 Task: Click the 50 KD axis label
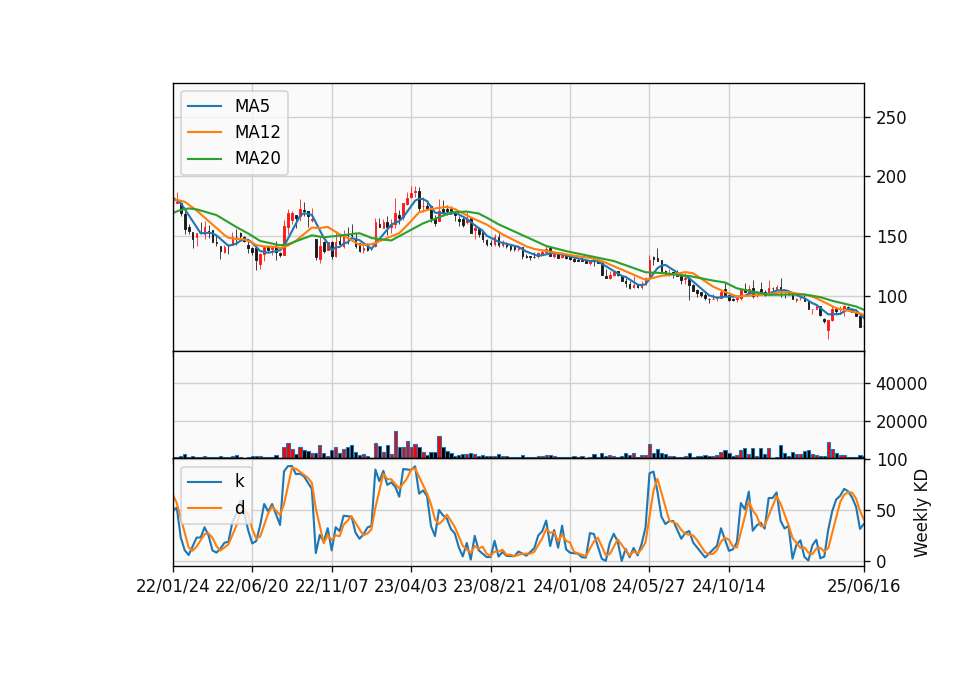point(886,511)
